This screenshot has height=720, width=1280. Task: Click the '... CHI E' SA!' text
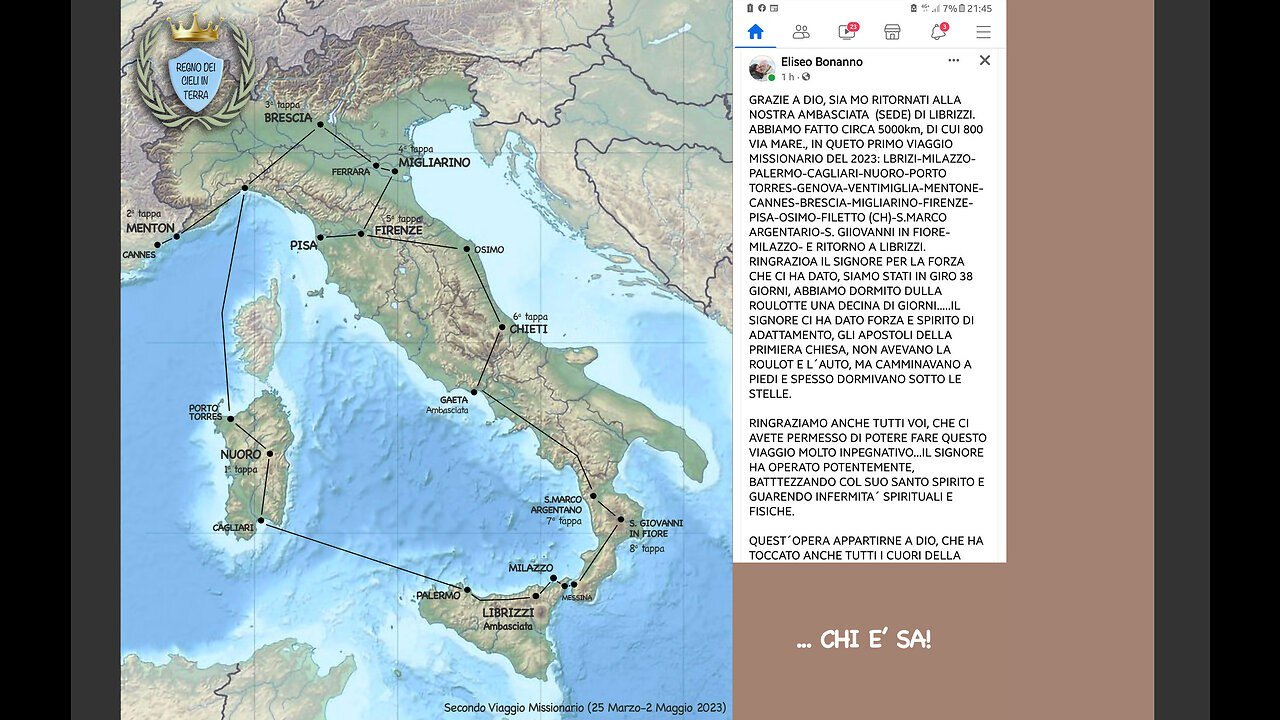(x=865, y=640)
